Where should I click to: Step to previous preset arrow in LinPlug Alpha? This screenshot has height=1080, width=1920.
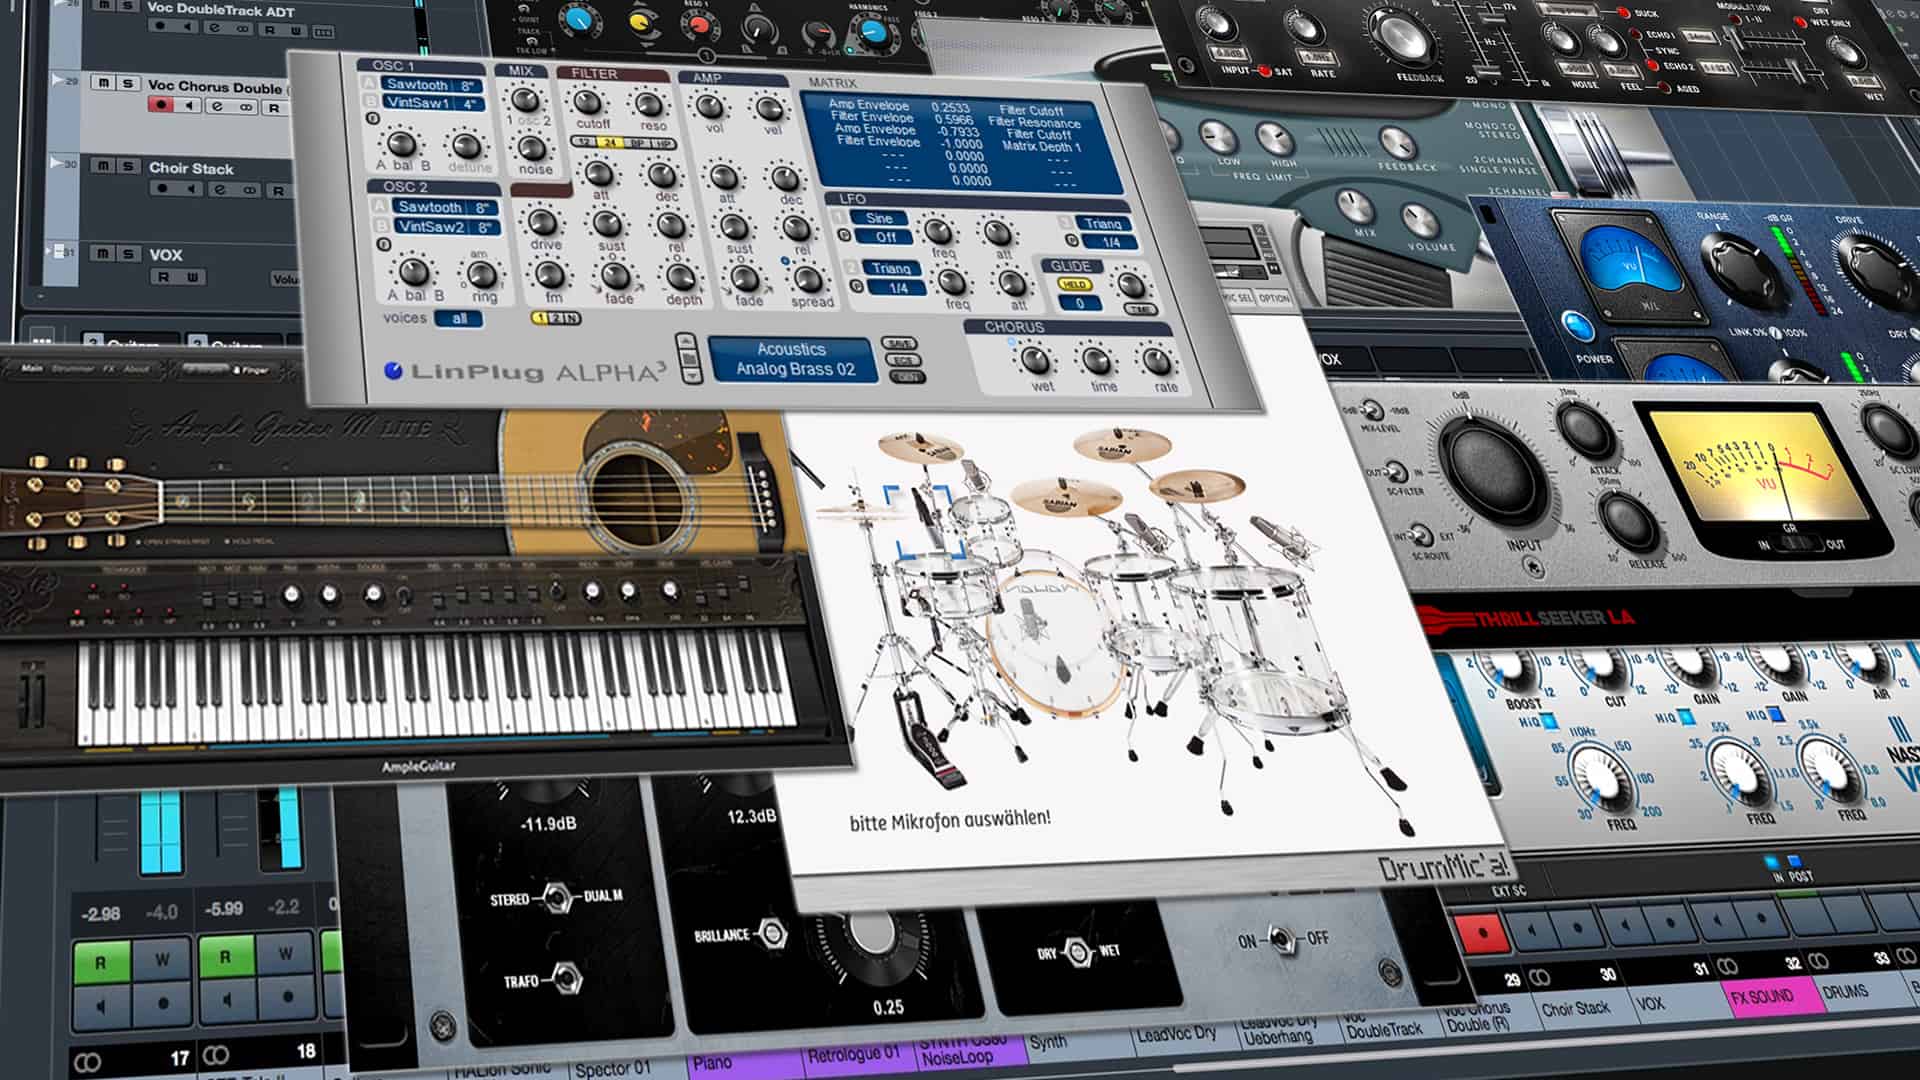click(687, 342)
